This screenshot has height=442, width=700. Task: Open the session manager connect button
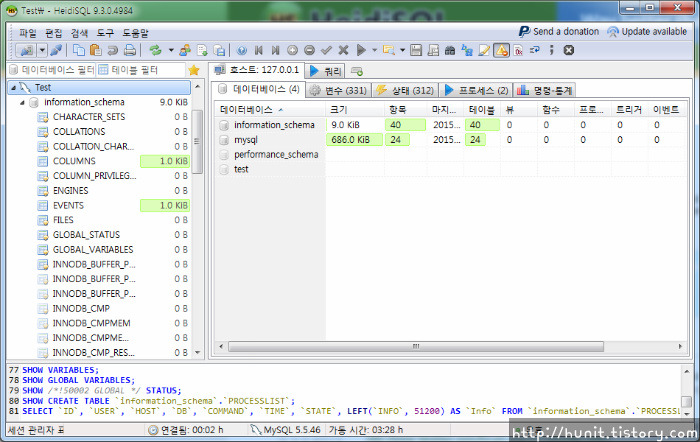(x=26, y=50)
